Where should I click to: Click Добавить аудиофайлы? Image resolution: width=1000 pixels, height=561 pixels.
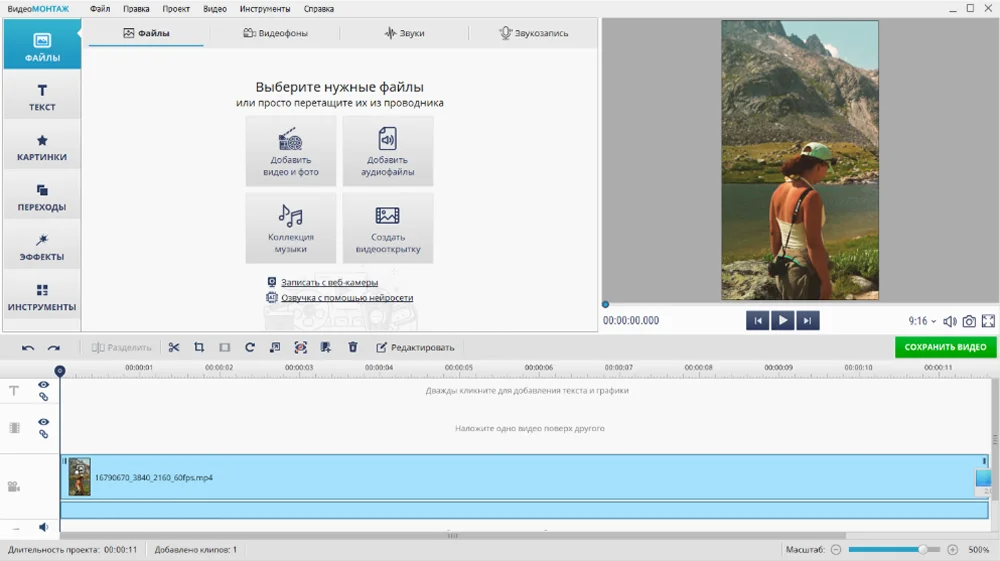(x=388, y=151)
